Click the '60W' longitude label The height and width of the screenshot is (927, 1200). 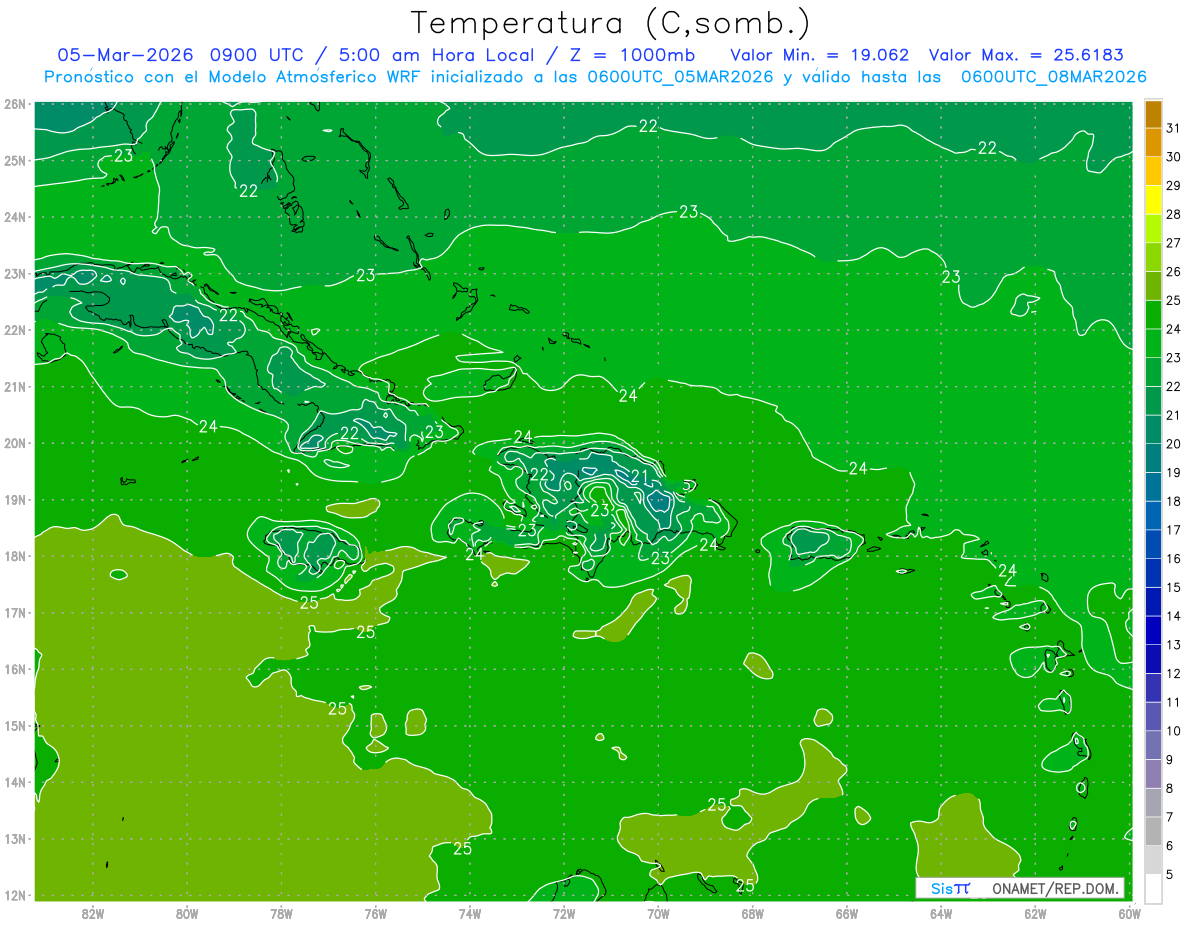(1130, 913)
